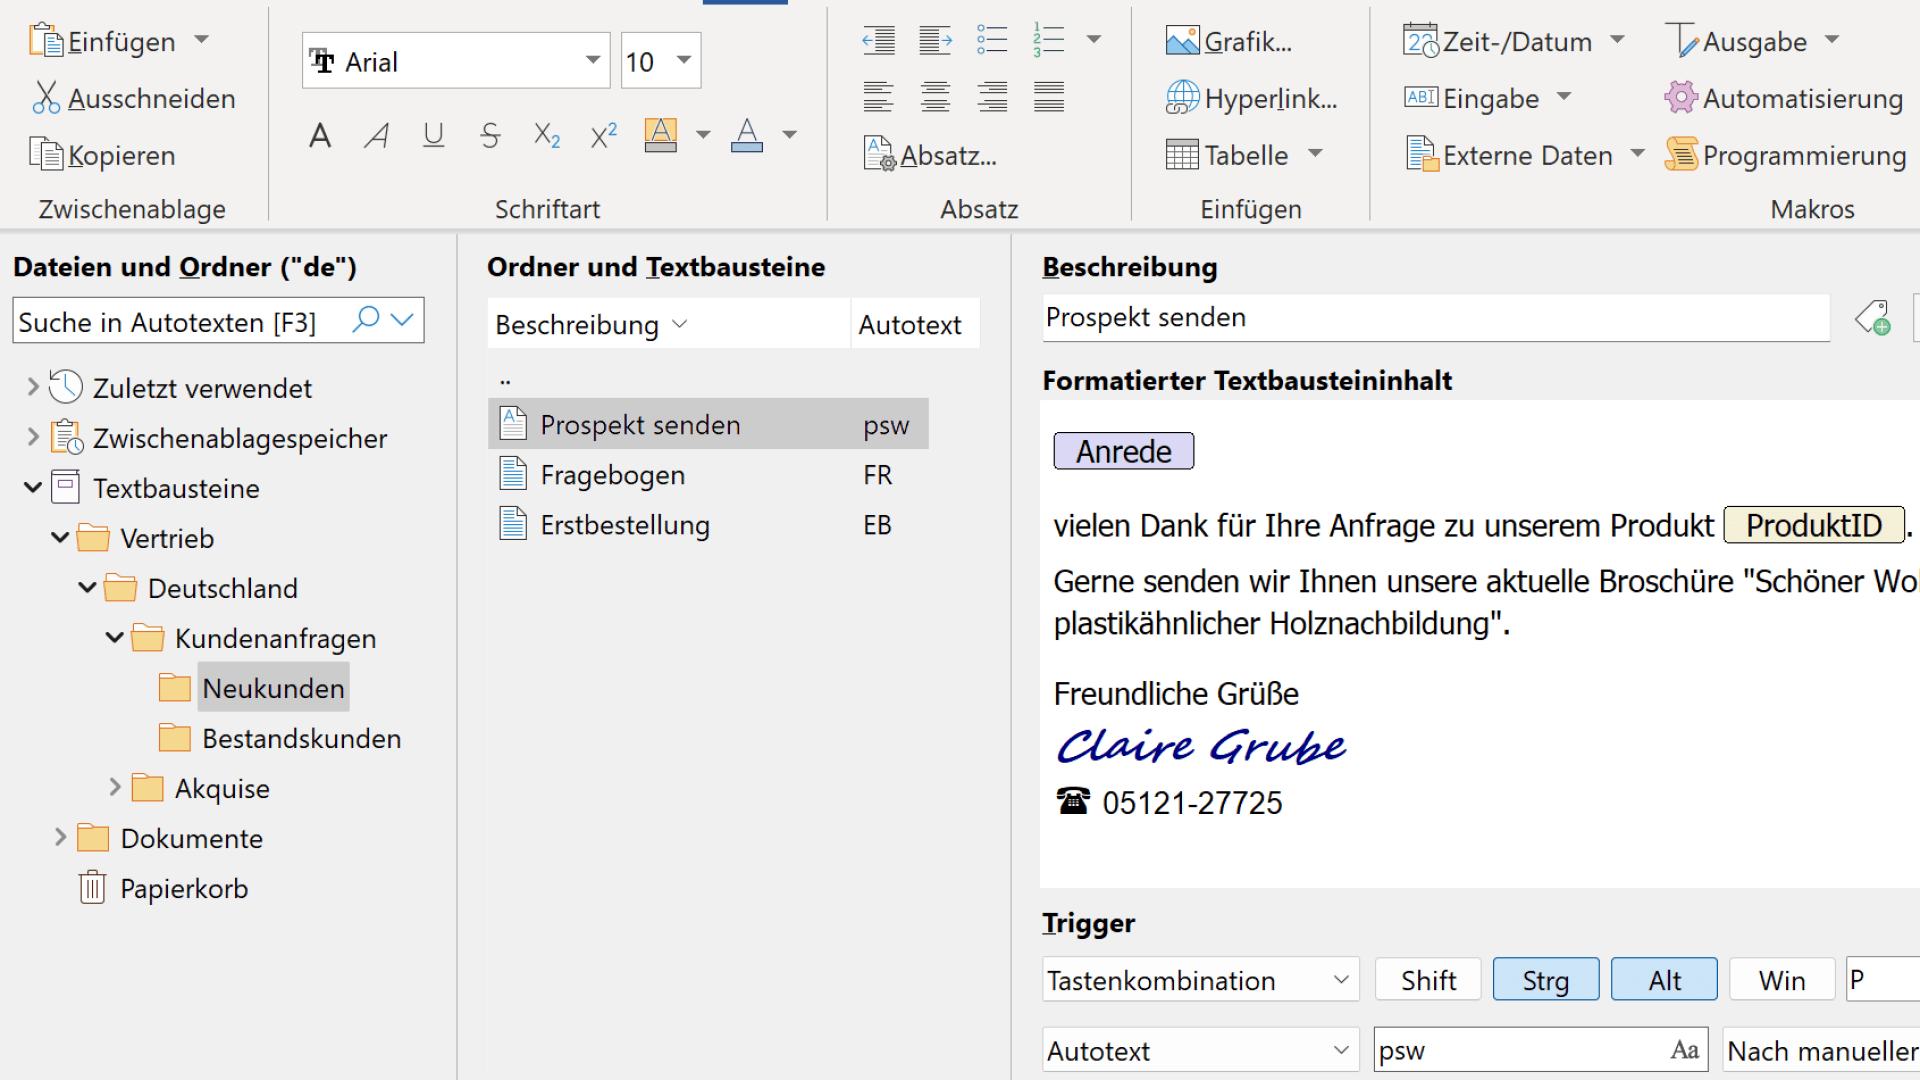
Task: Align text left
Action: pos(879,97)
